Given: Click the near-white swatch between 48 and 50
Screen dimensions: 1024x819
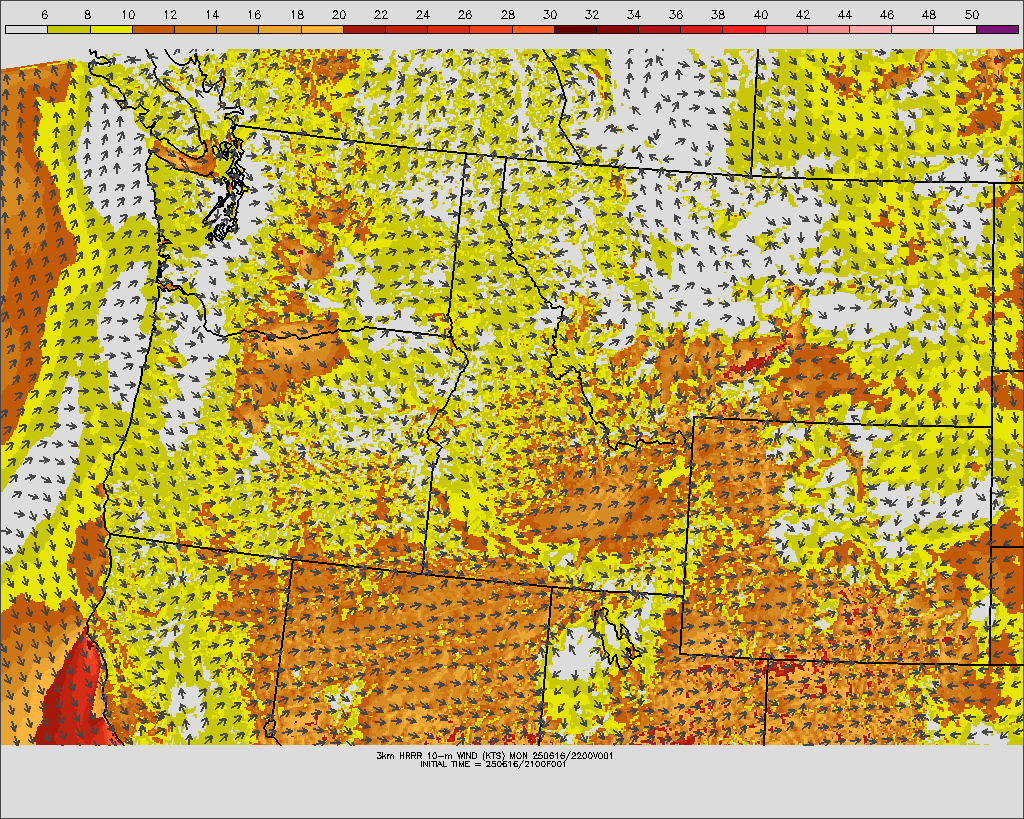Looking at the screenshot, I should [x=955, y=29].
